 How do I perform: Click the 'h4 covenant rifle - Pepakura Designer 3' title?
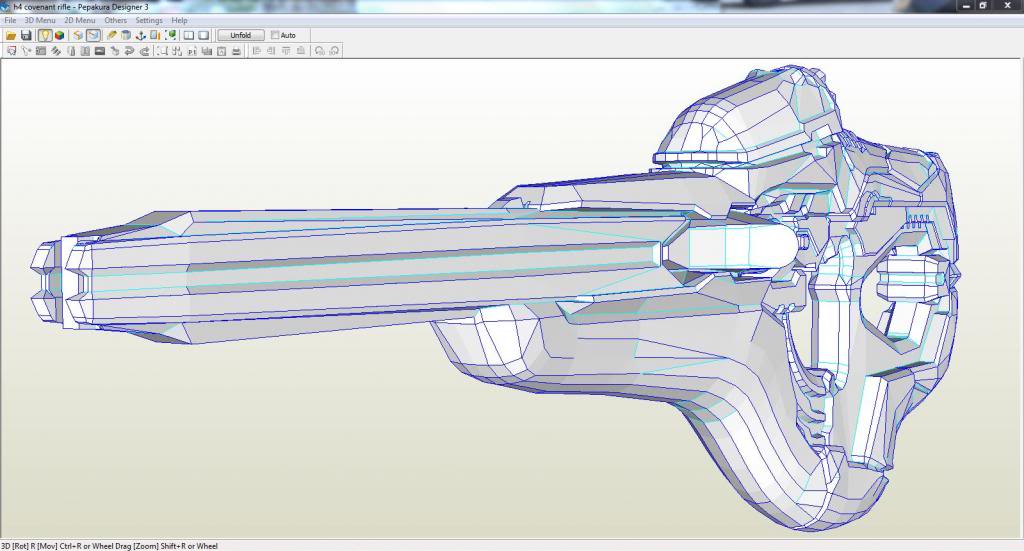point(81,7)
